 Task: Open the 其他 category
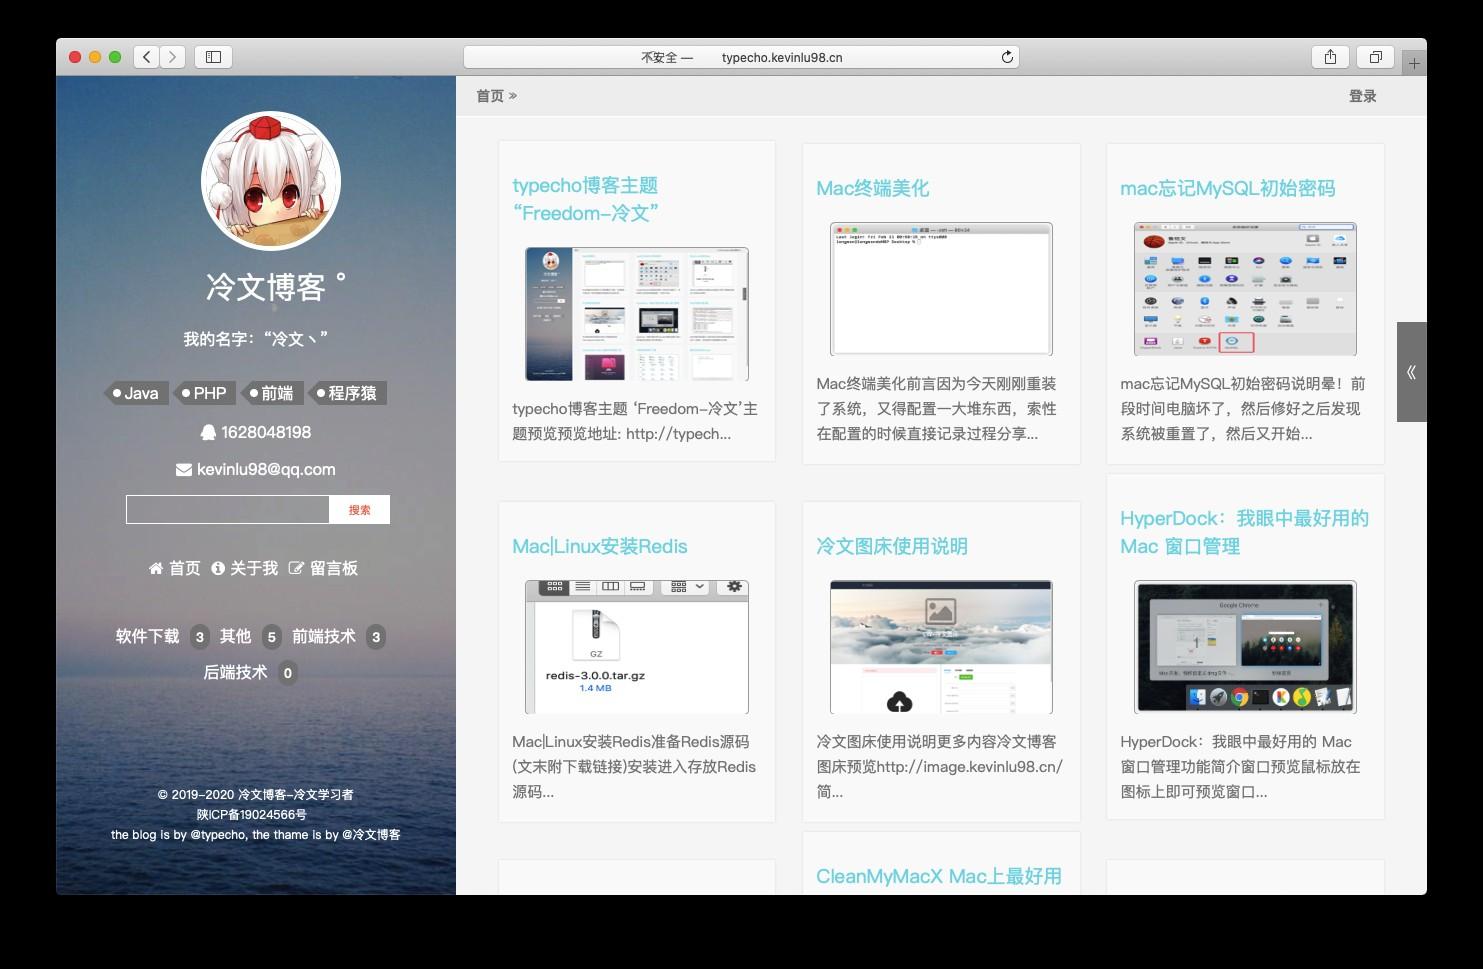coord(236,636)
